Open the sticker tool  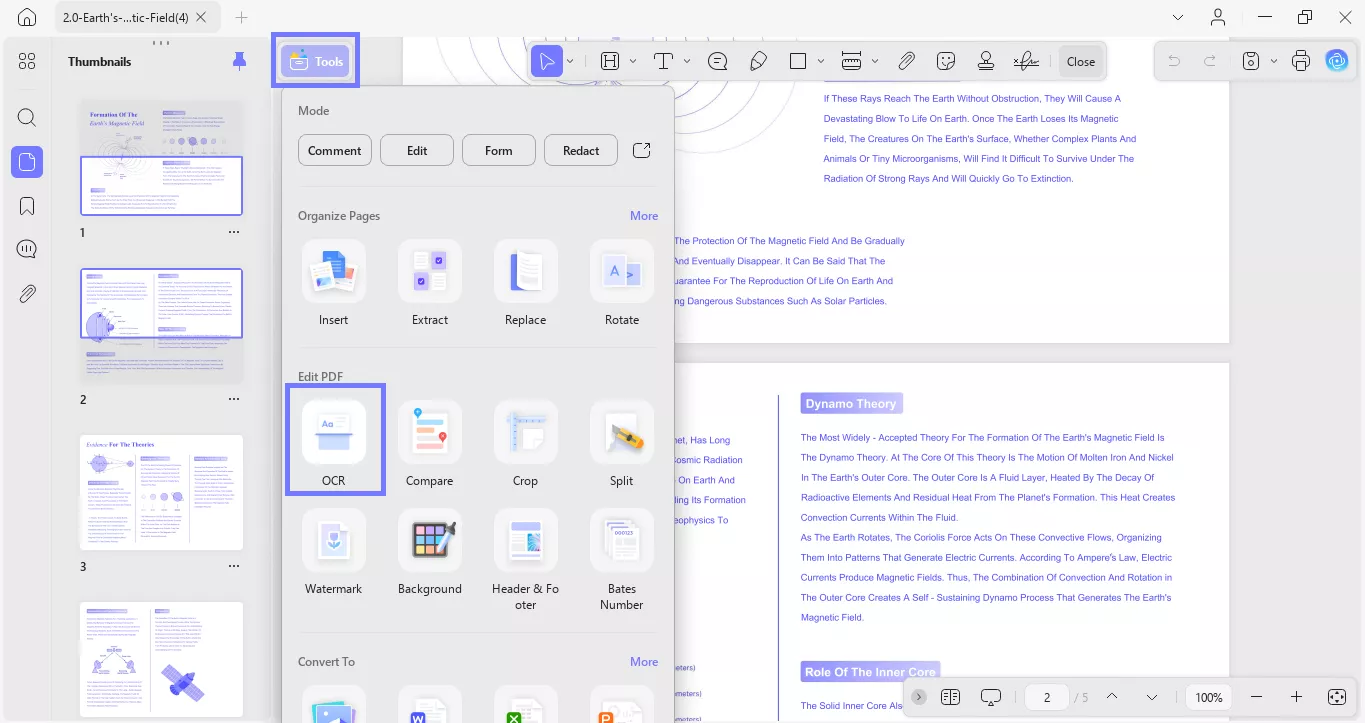(946, 61)
